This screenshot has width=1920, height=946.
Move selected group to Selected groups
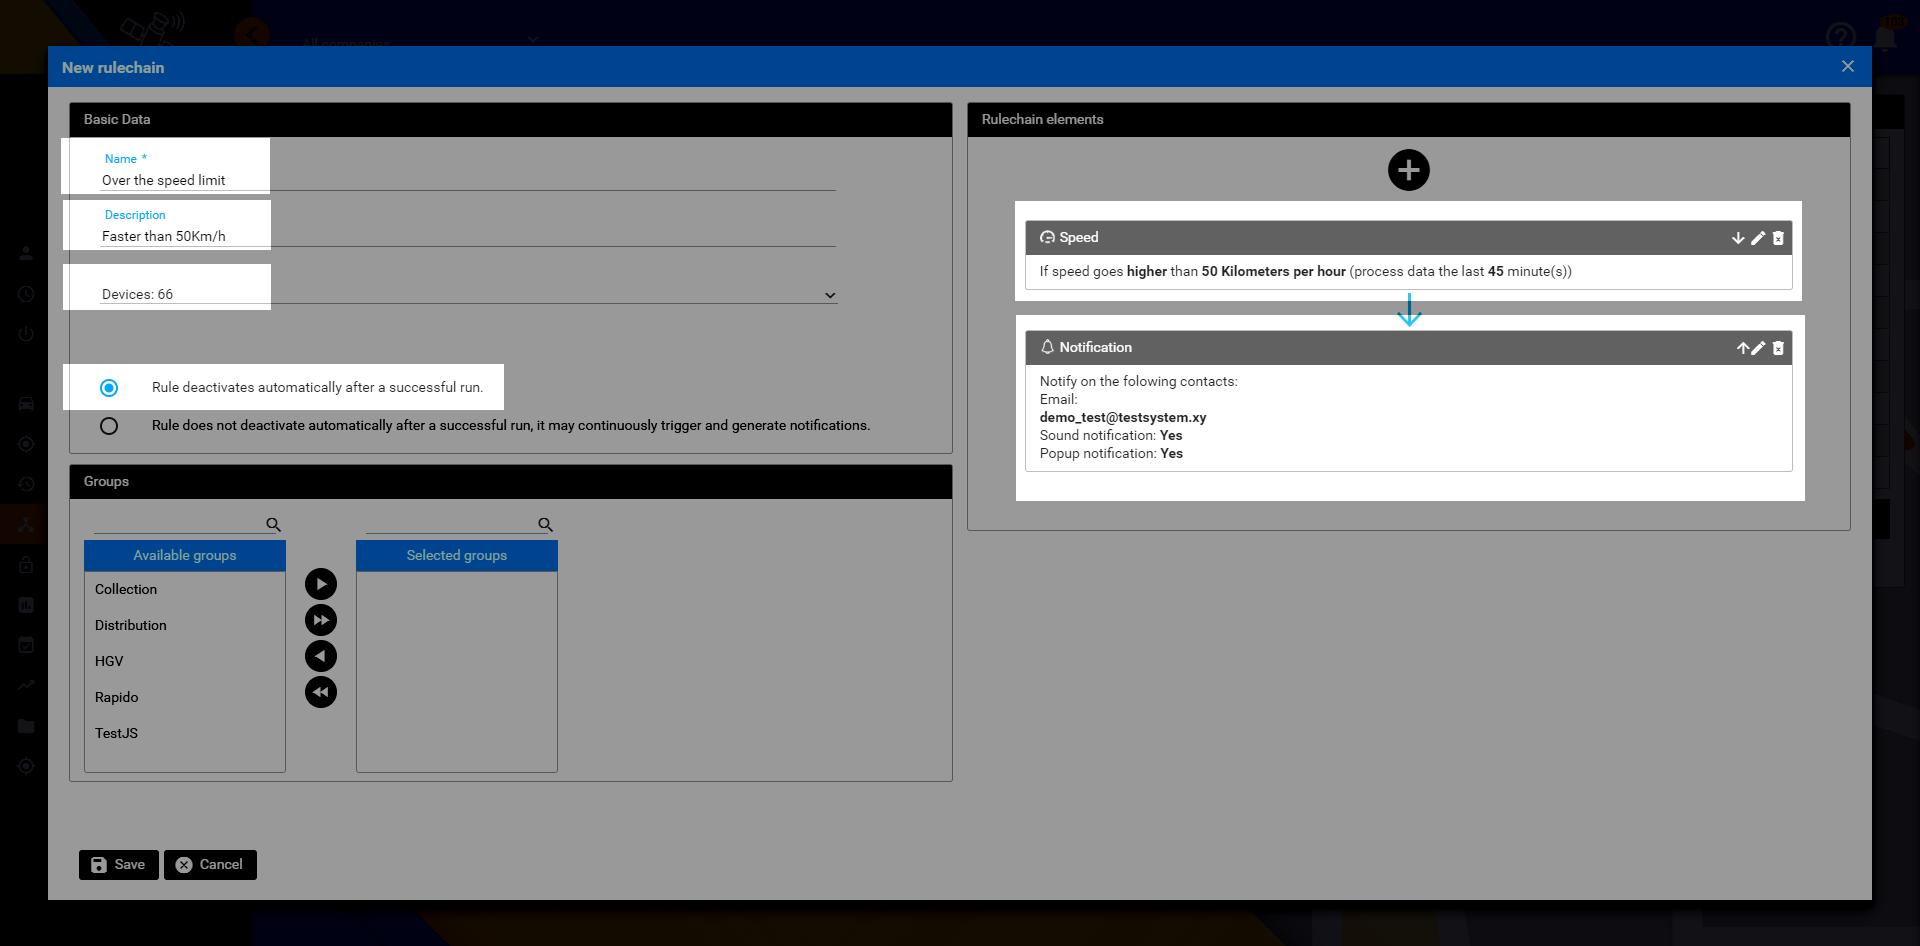pos(321,584)
